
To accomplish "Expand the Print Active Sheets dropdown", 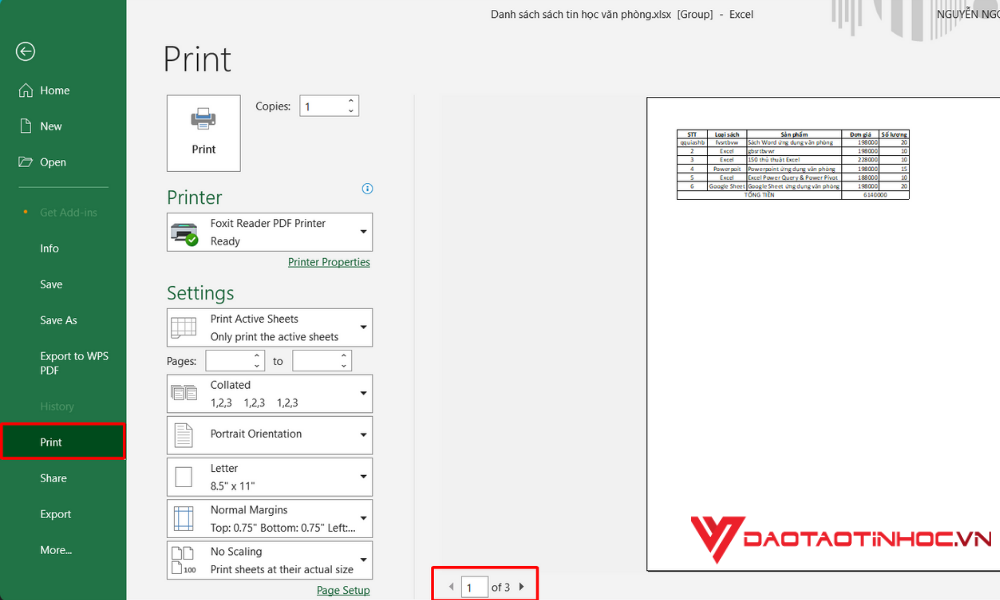I will [269, 327].
